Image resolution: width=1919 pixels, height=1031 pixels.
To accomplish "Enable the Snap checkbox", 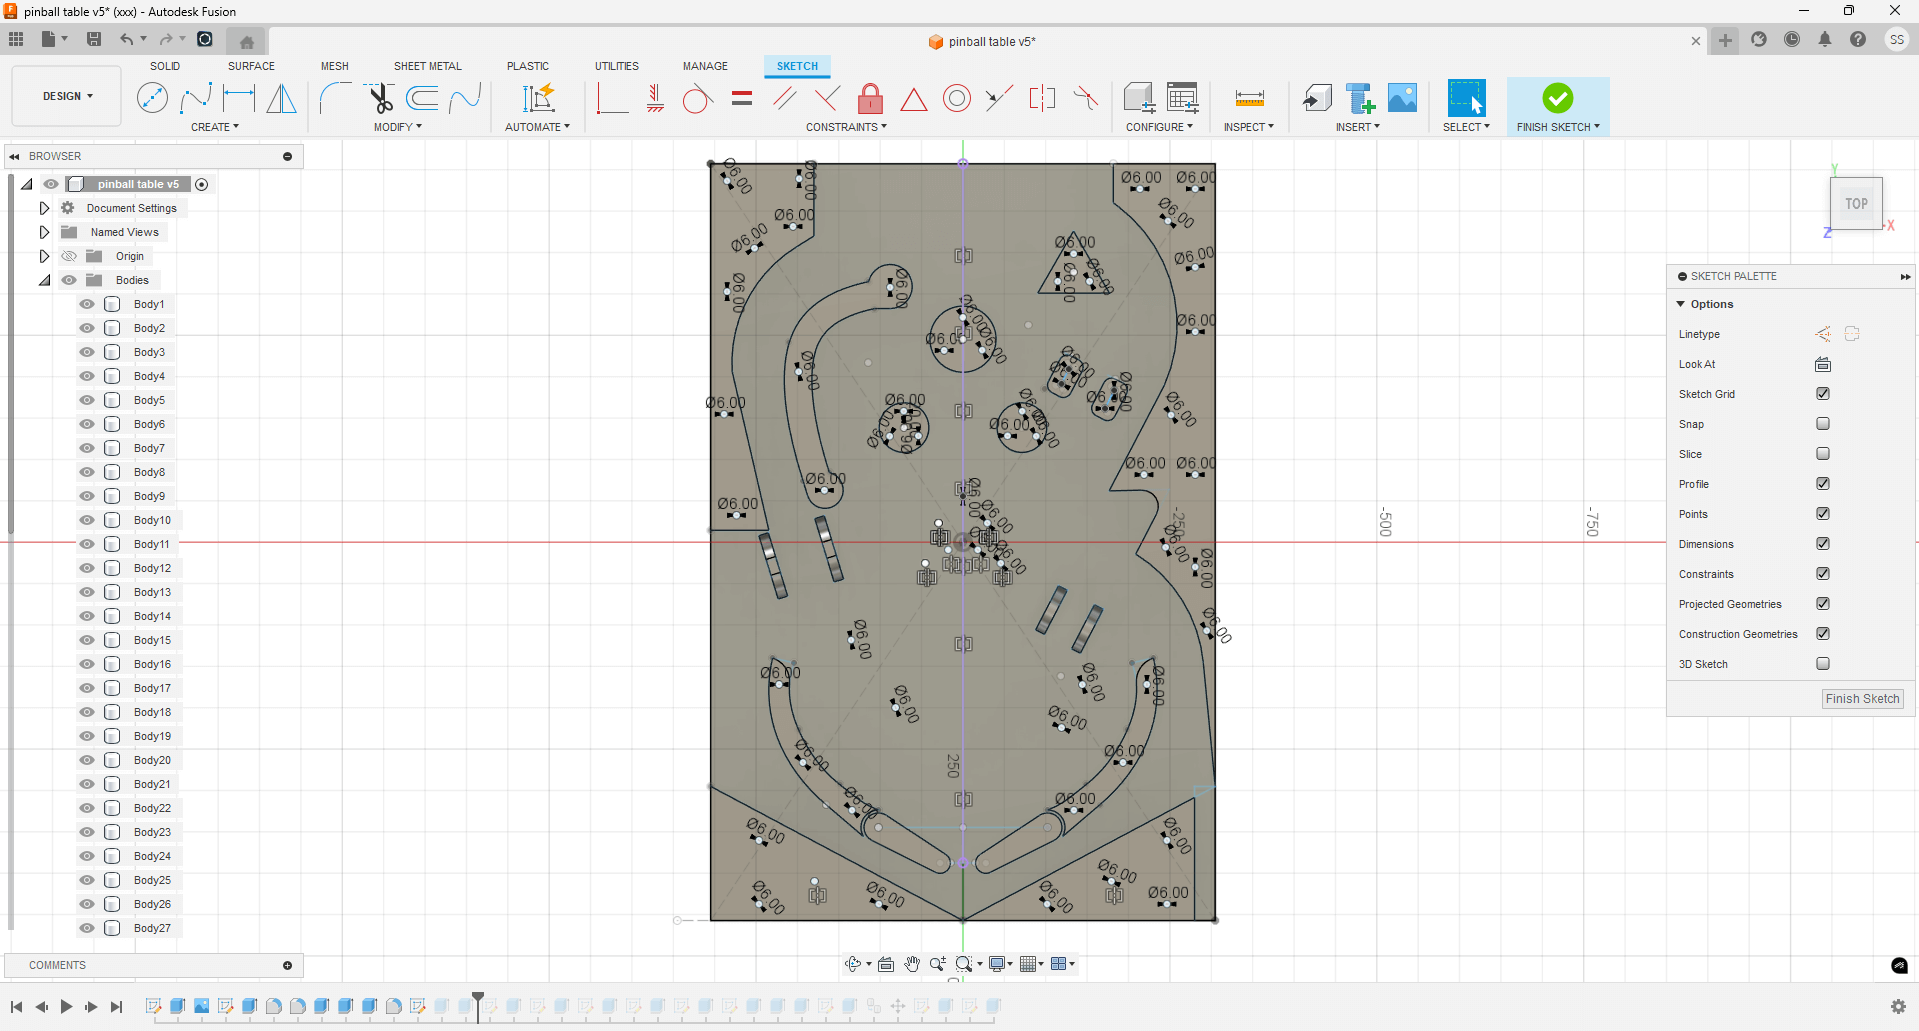I will (1823, 424).
